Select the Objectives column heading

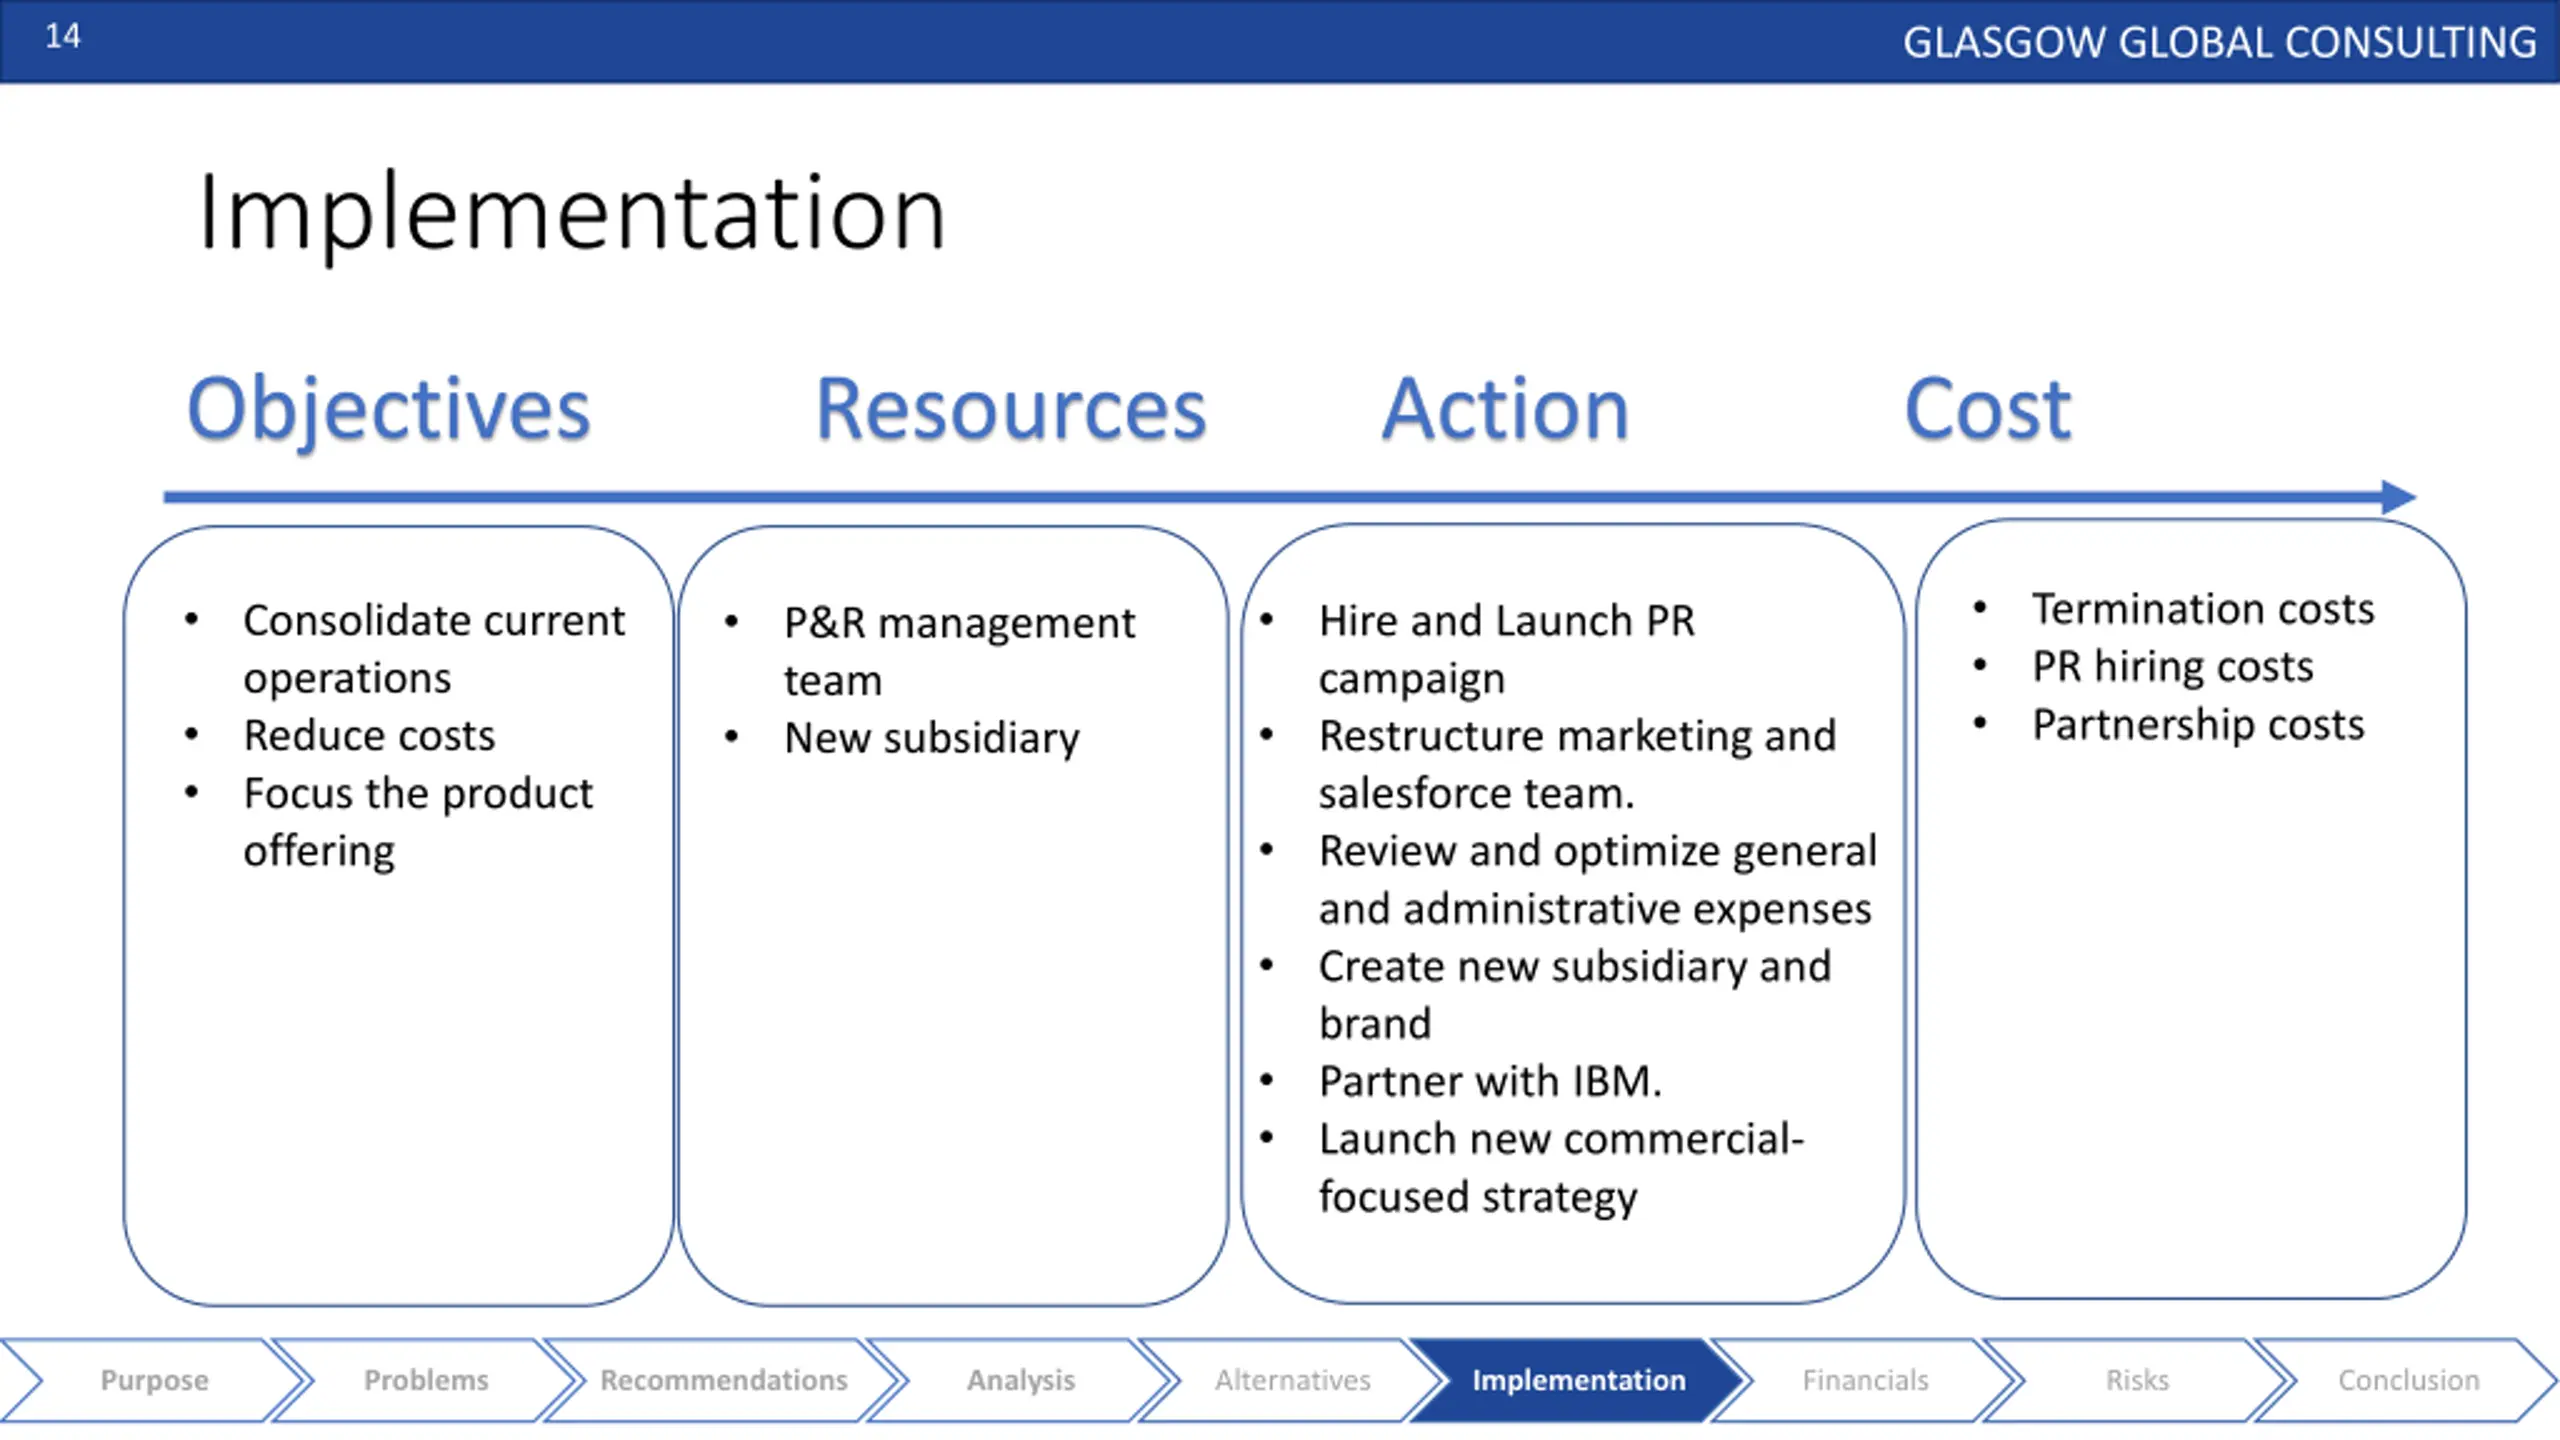tap(389, 410)
